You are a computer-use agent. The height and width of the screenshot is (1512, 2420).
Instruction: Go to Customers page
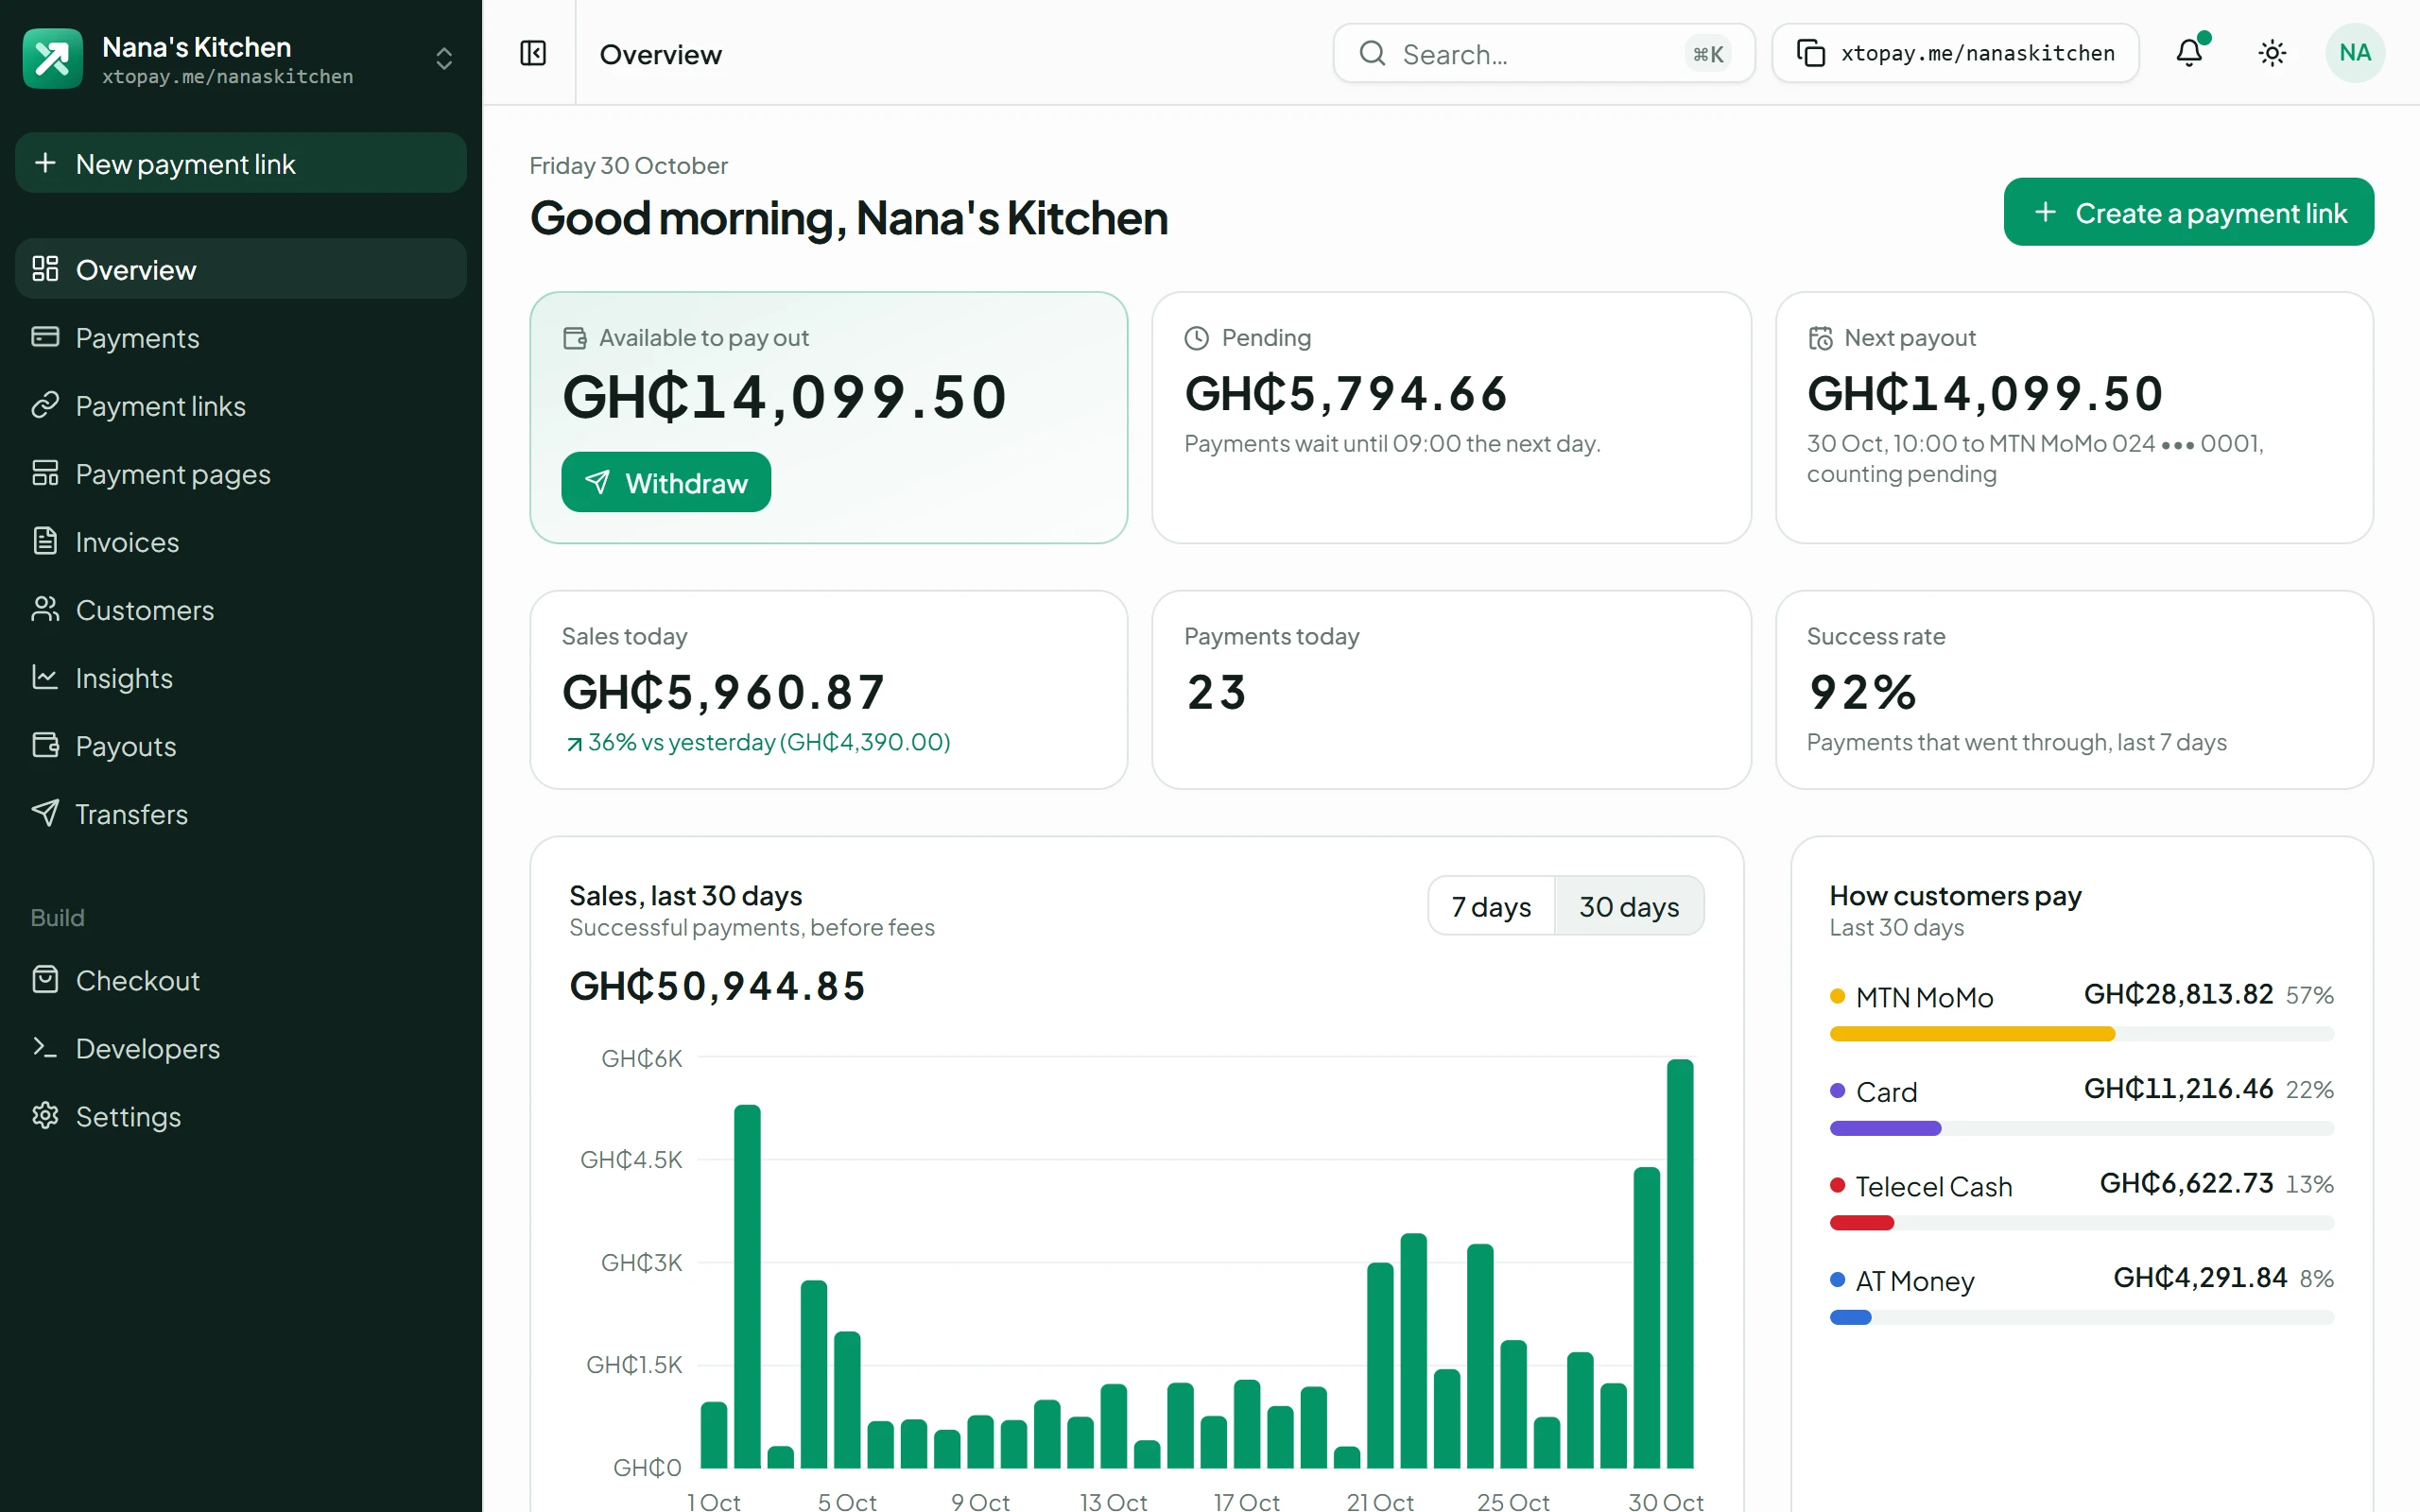241,609
